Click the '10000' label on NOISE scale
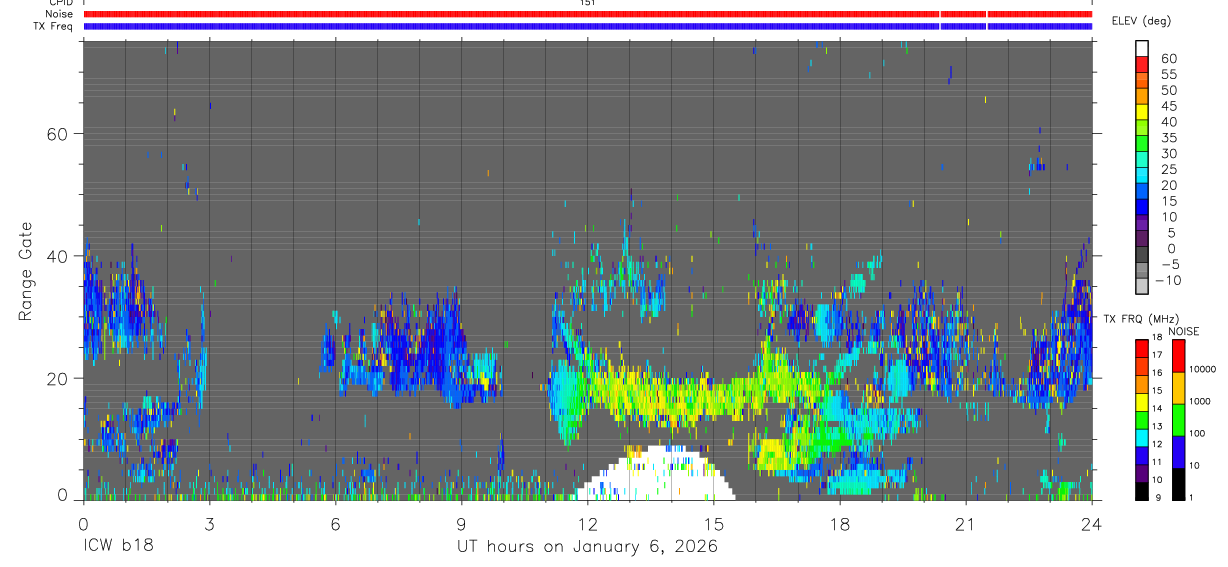This screenshot has width=1228, height=567. click(x=1203, y=369)
